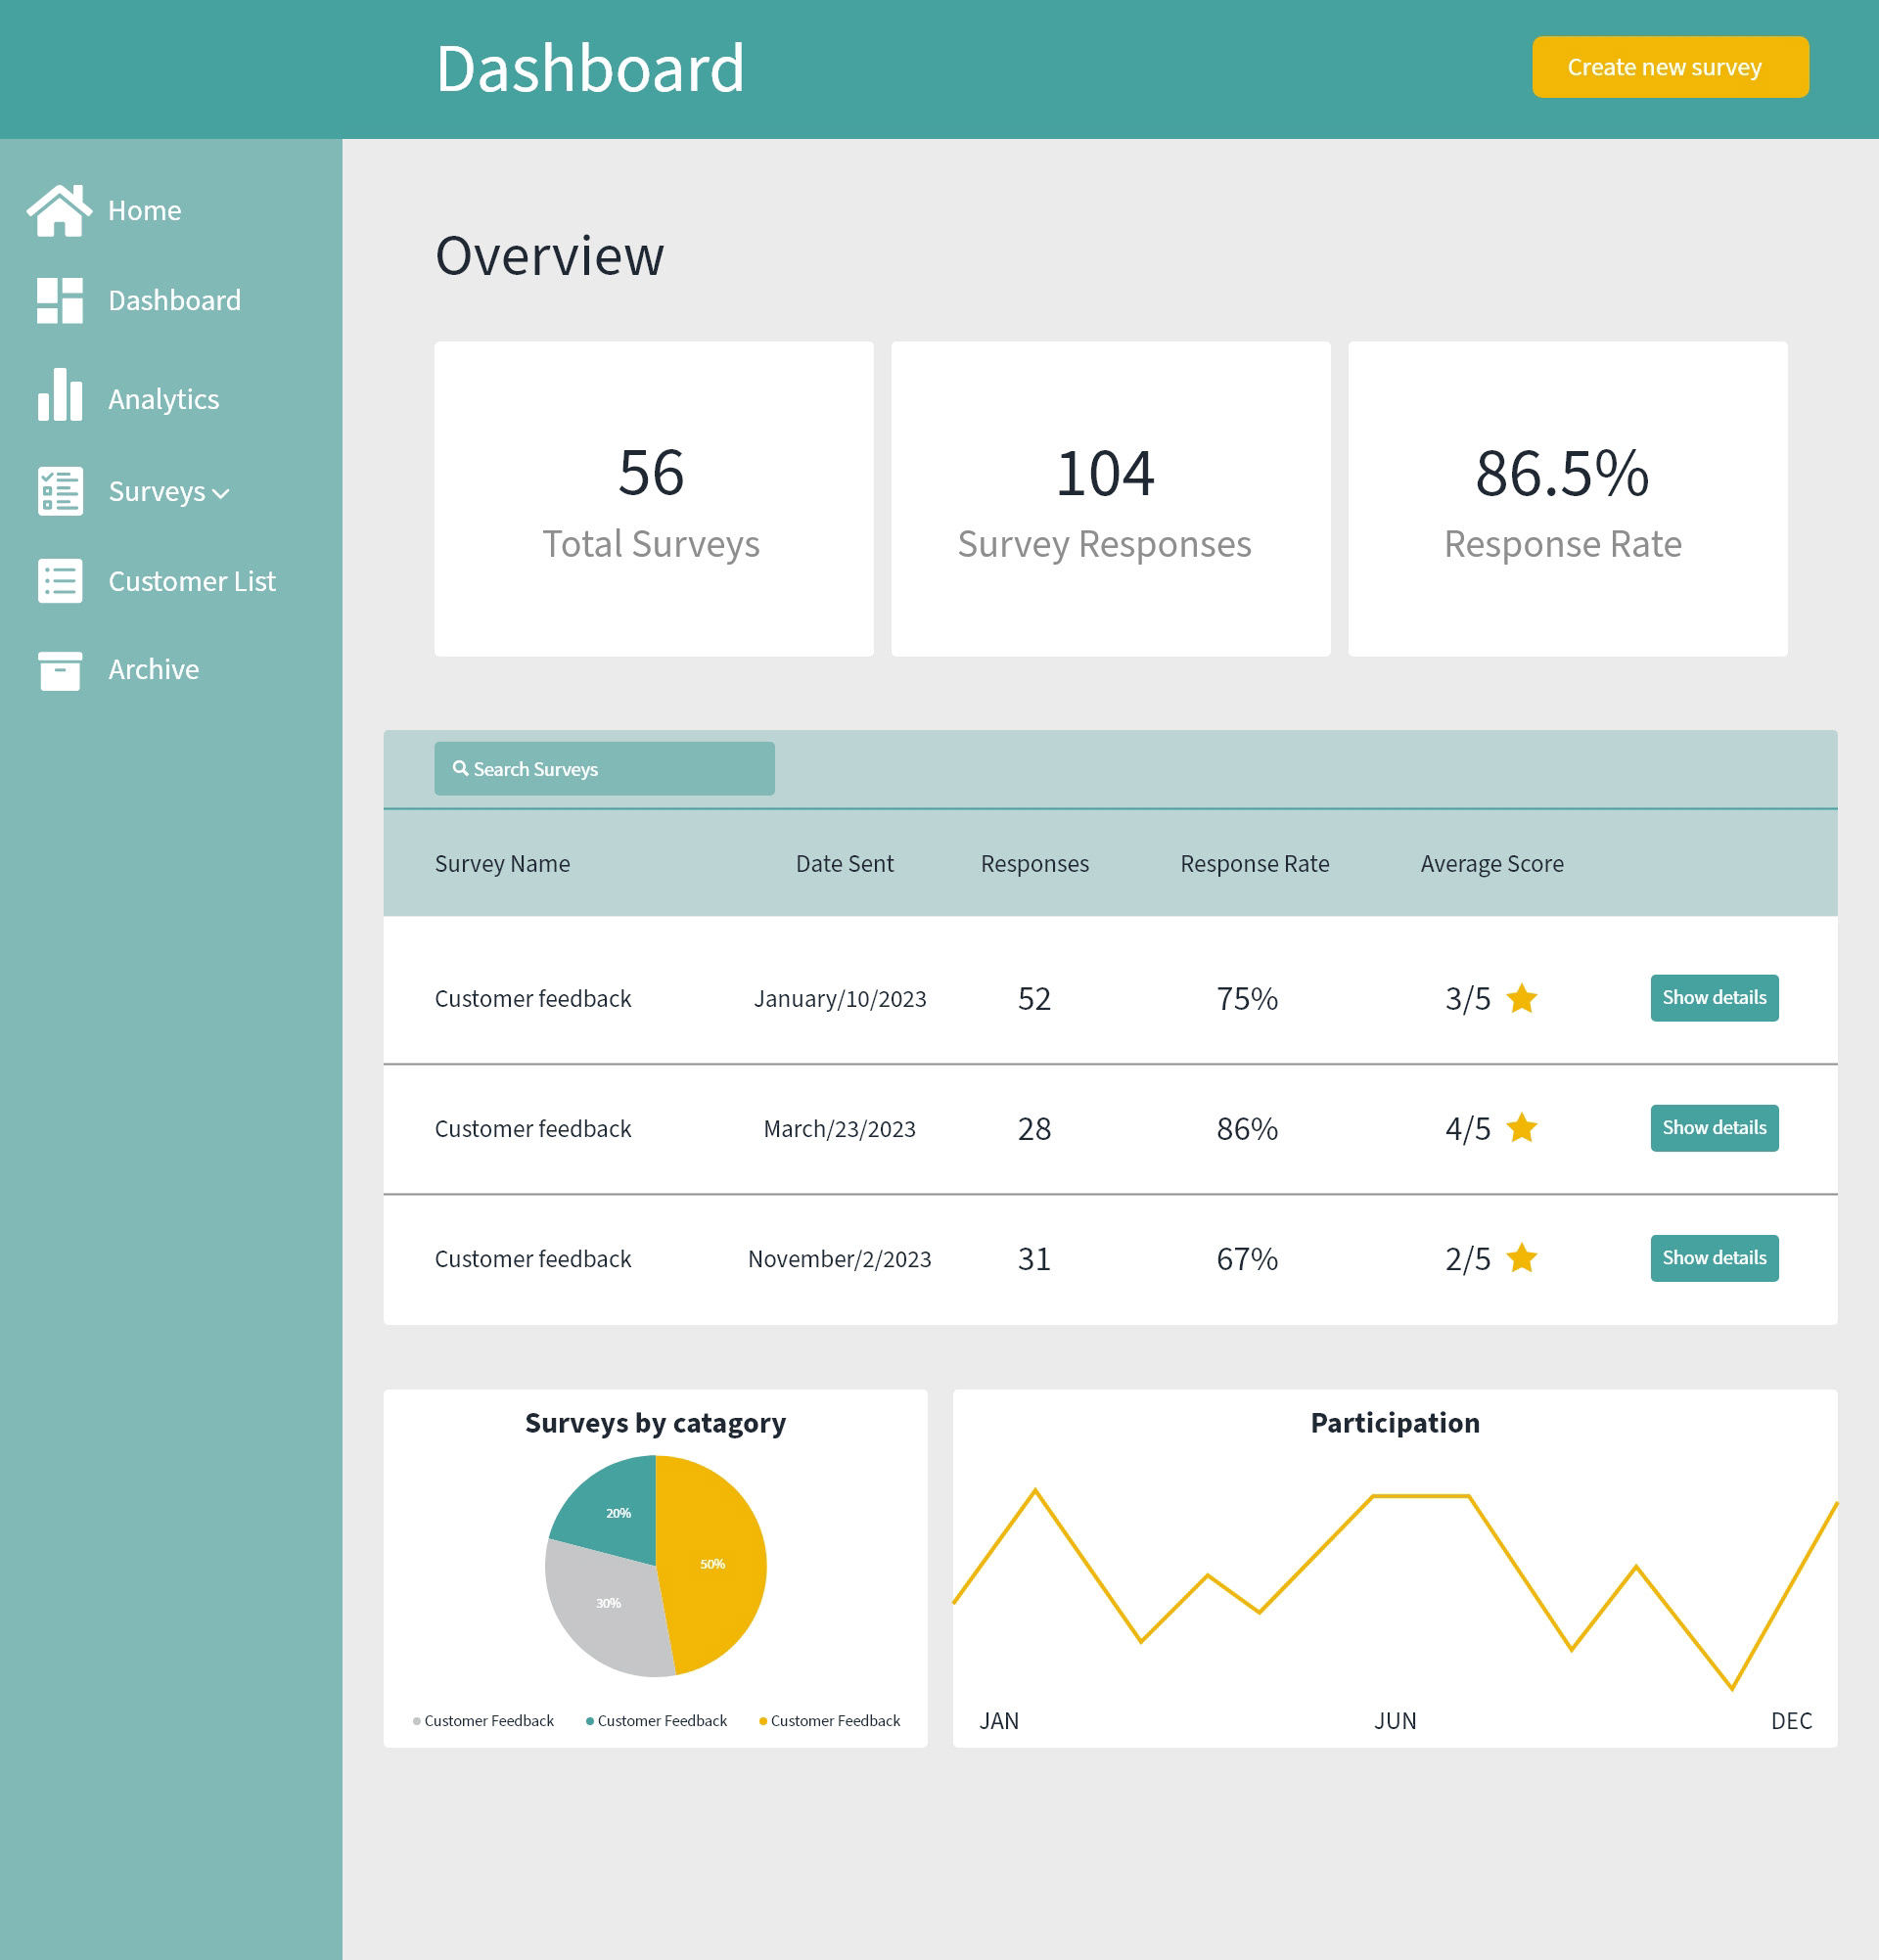The height and width of the screenshot is (1960, 1879).
Task: Click the Home house icon
Action: [59, 211]
